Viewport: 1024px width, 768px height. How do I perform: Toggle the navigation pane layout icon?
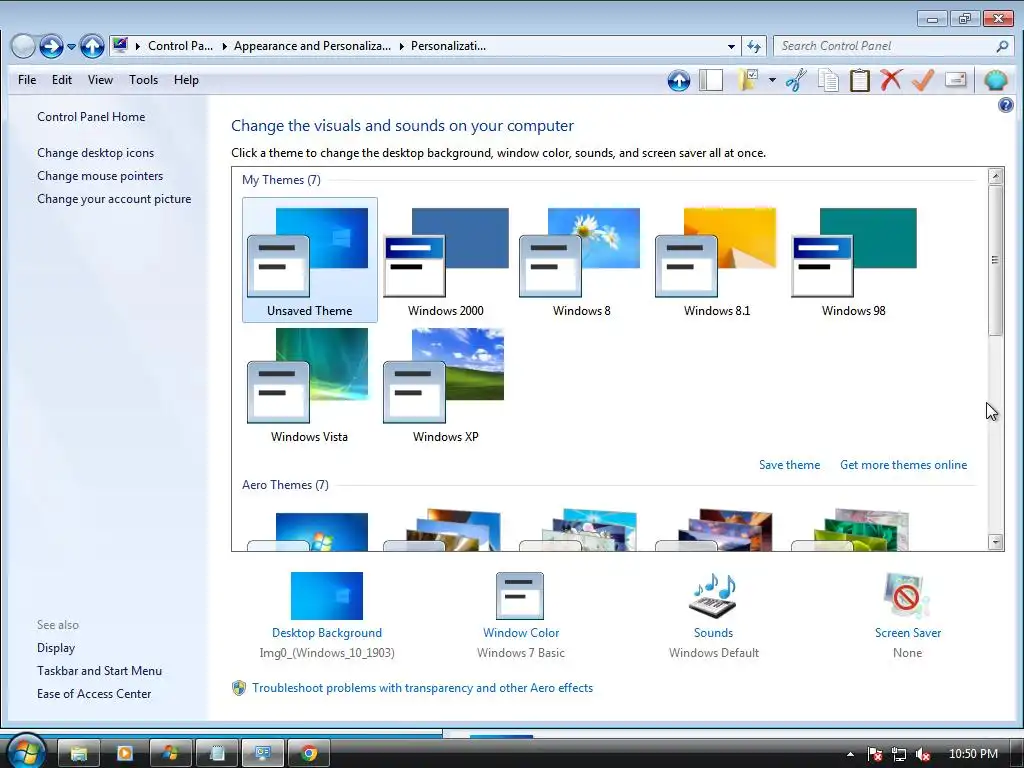[711, 80]
